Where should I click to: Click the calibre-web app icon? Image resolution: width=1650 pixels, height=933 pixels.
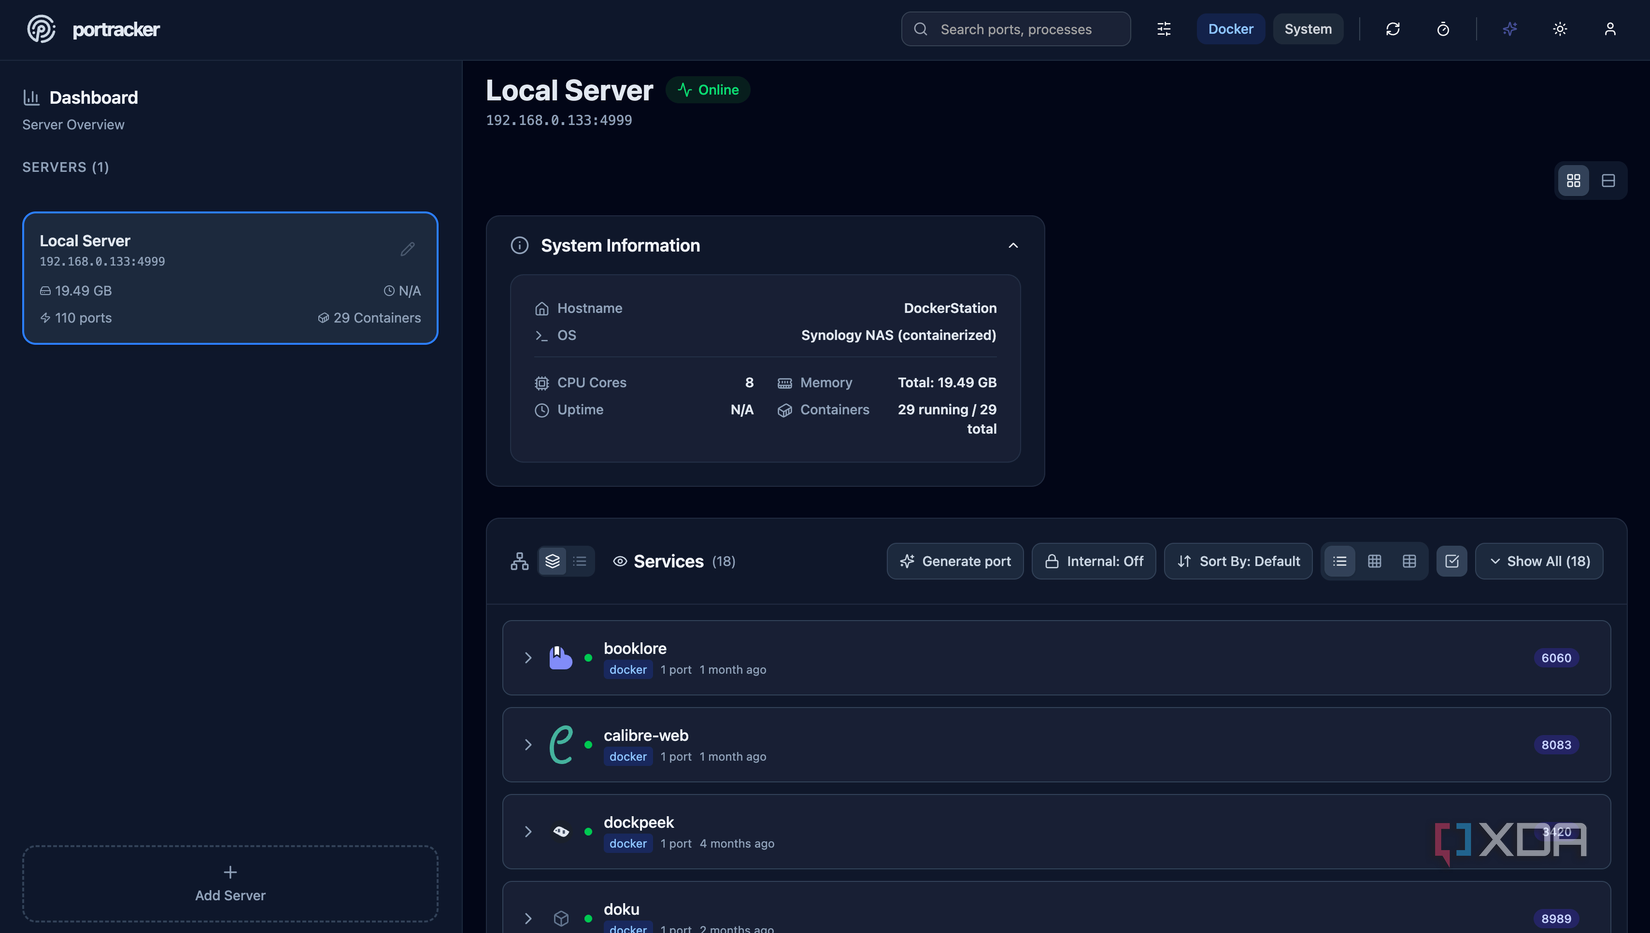pos(561,745)
